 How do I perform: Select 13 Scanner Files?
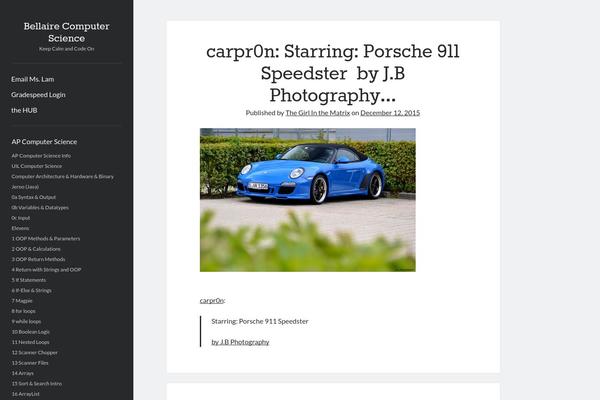click(x=30, y=362)
